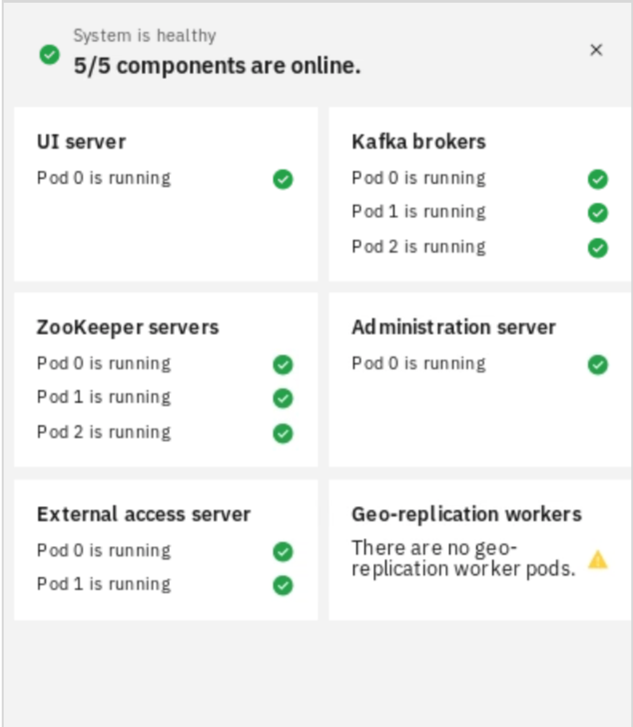Screen dimensions: 633x727
Task: Select the Administration server card heading
Action: [454, 327]
